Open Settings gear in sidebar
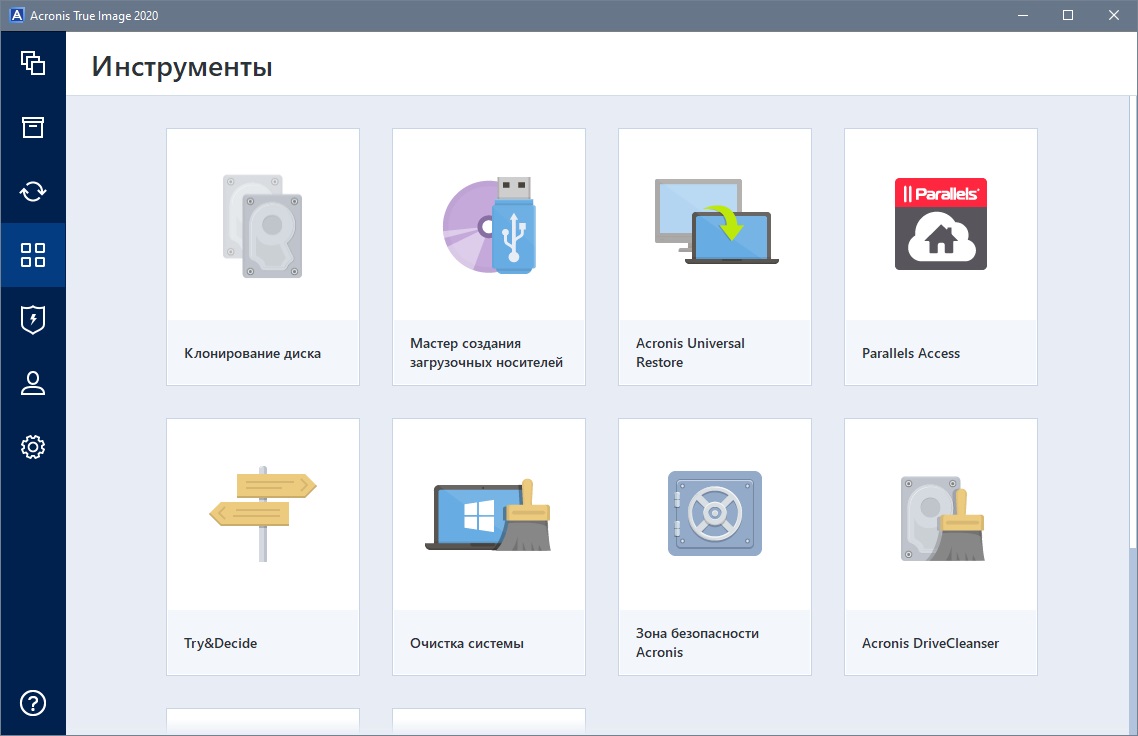Screen dimensions: 1138x736 click(x=33, y=447)
